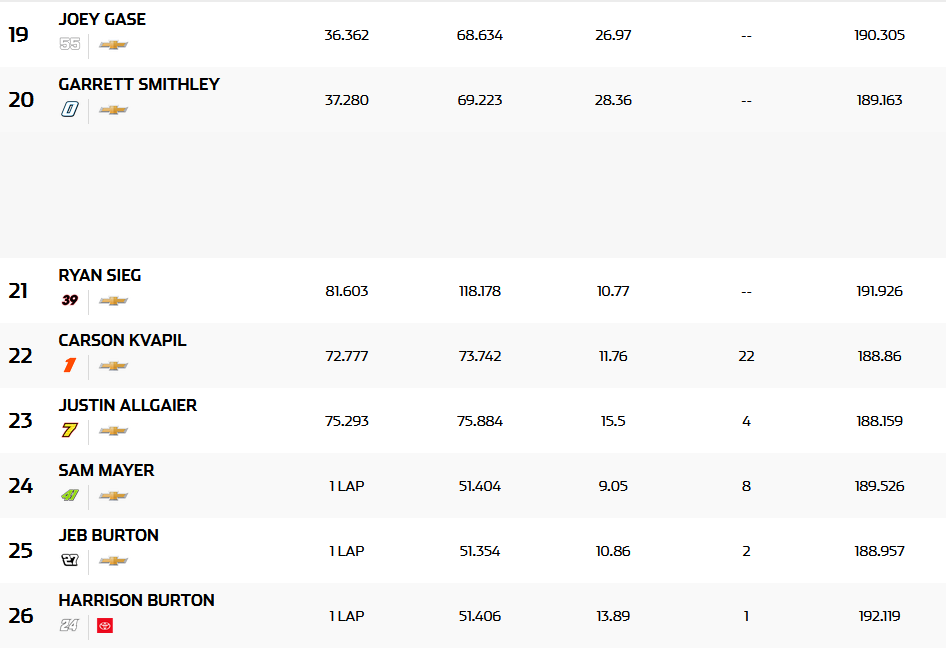
Task: Click the Chevrolet logo beside Sam Mayer
Action: pyautogui.click(x=113, y=496)
